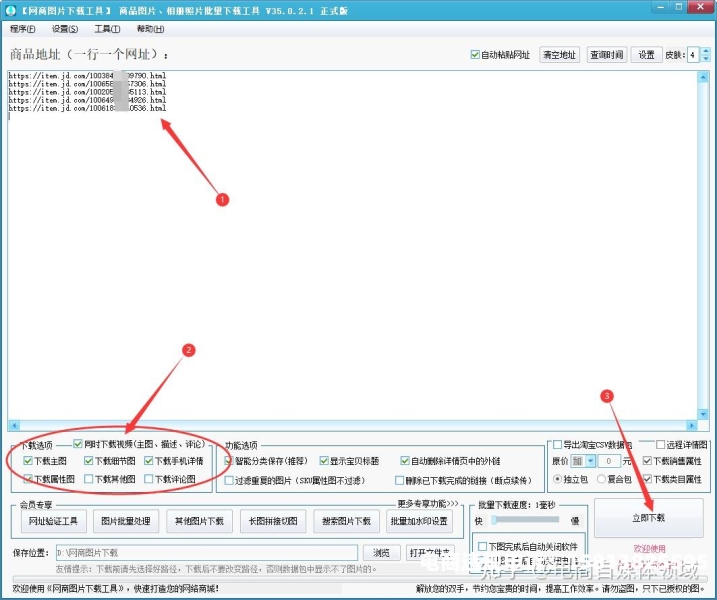Open 长图拼接切图 tool
Screen dimensions: 717x600
coord(273,521)
